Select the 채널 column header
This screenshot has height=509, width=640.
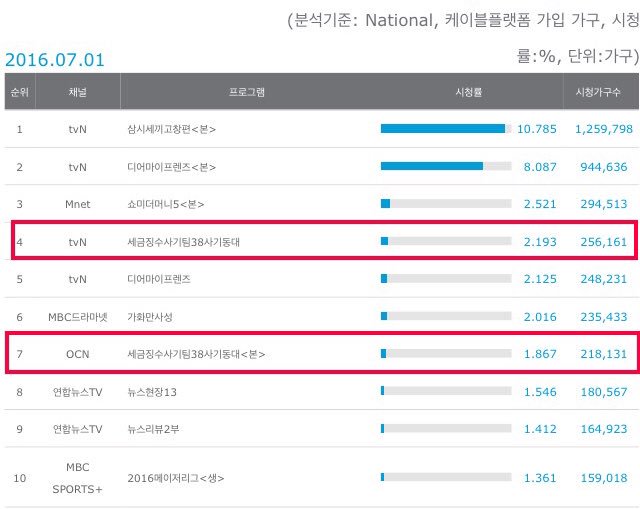click(78, 91)
